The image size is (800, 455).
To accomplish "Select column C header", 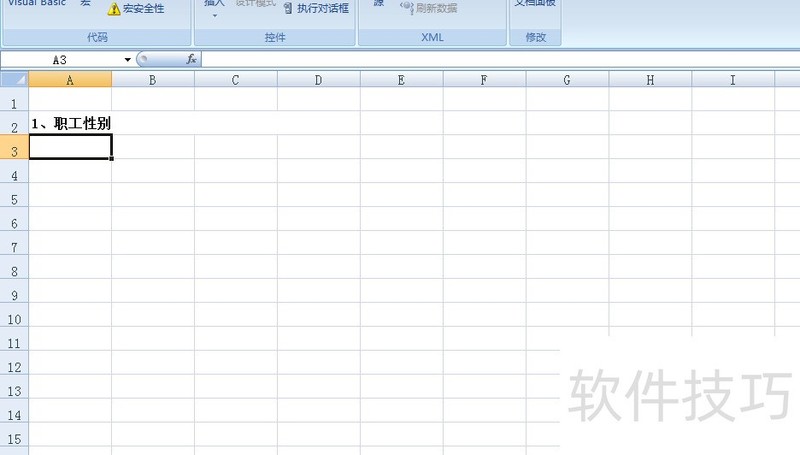I will tap(236, 80).
